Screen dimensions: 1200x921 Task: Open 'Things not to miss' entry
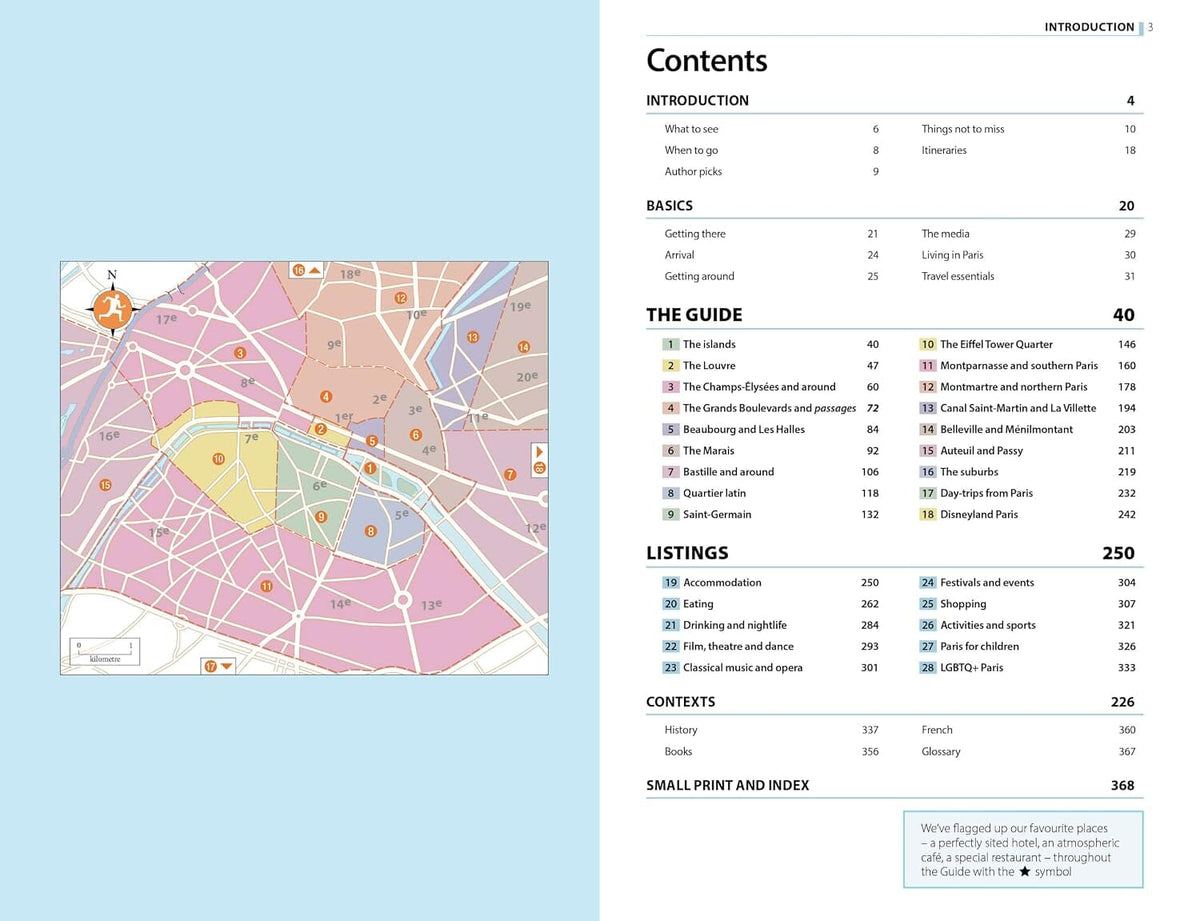(x=963, y=129)
